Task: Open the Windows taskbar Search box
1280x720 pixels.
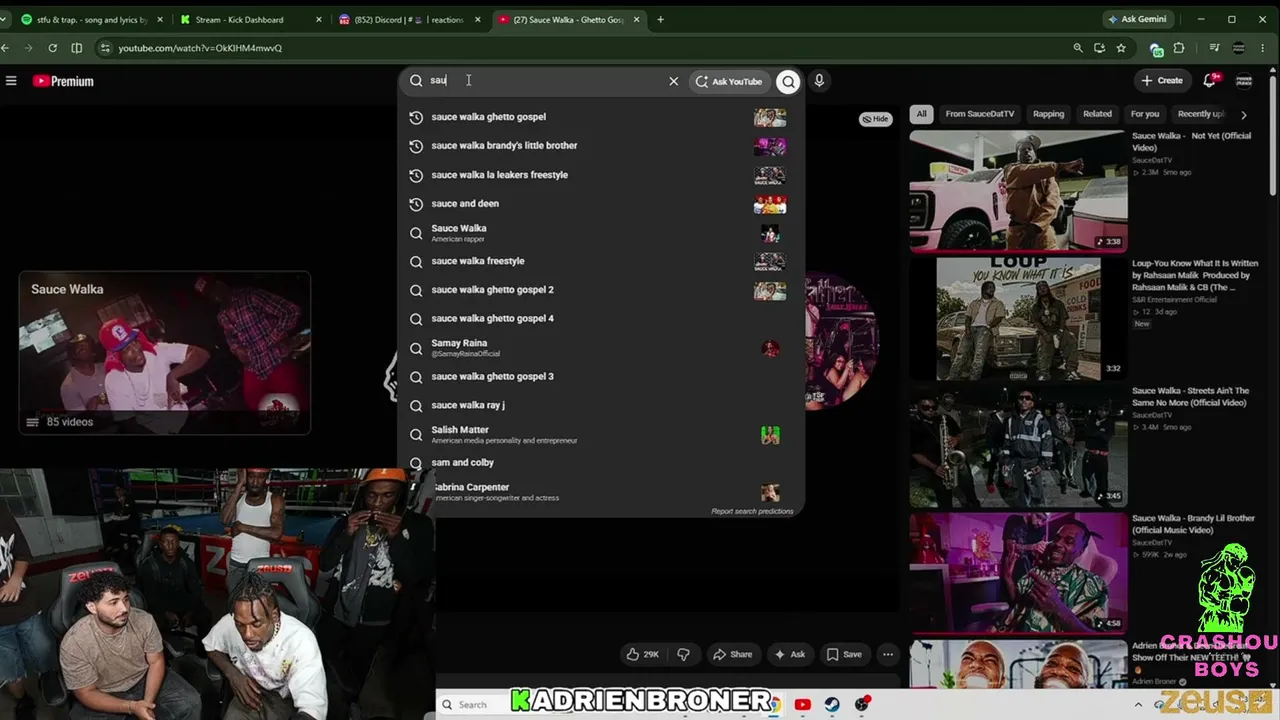Action: pyautogui.click(x=474, y=705)
